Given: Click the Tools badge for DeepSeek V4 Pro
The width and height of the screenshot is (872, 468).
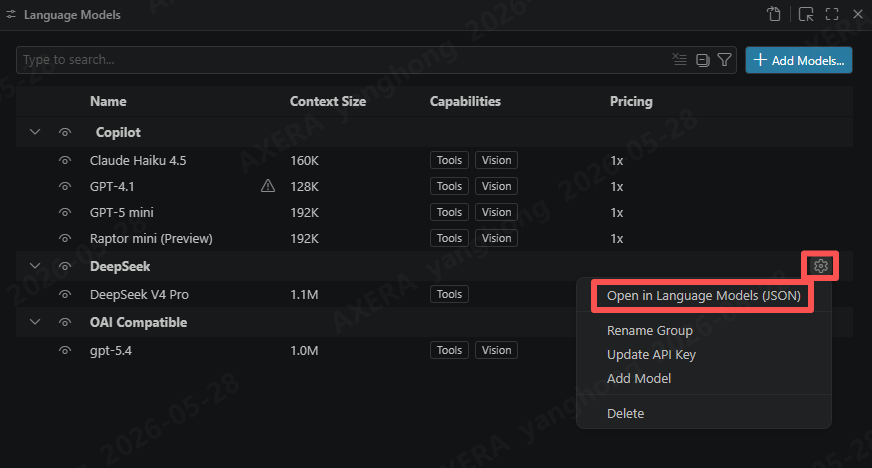Looking at the screenshot, I should 449,294.
